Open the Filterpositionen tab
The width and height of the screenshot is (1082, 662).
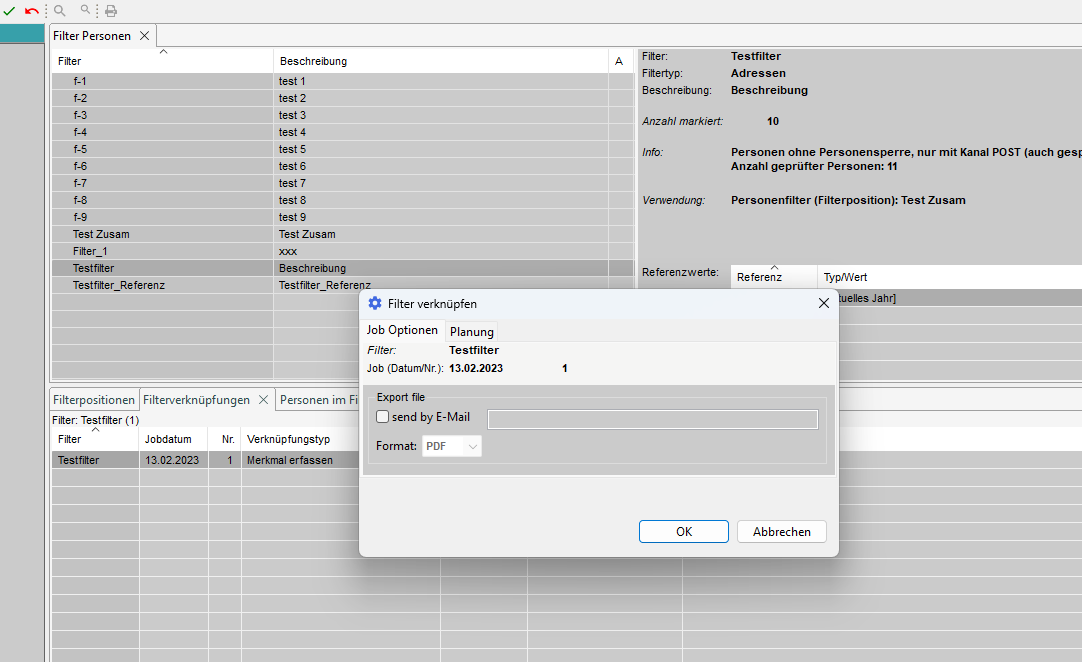coord(94,400)
